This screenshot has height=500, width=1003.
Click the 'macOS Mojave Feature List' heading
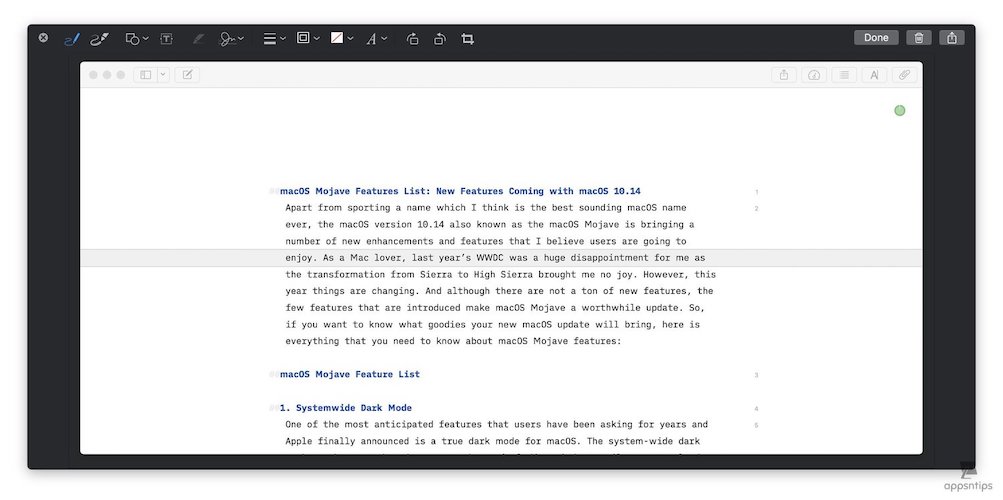350,374
